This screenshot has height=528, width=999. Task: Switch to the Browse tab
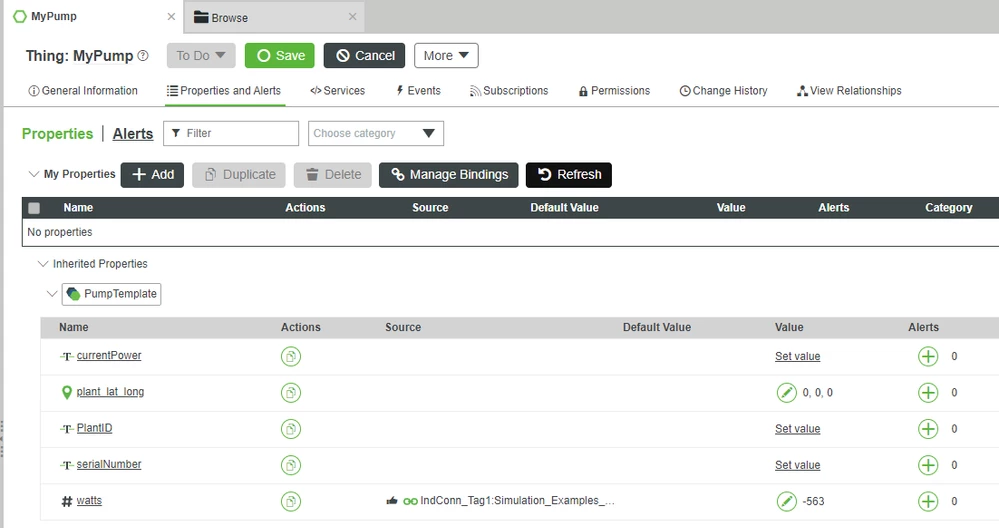[274, 17]
